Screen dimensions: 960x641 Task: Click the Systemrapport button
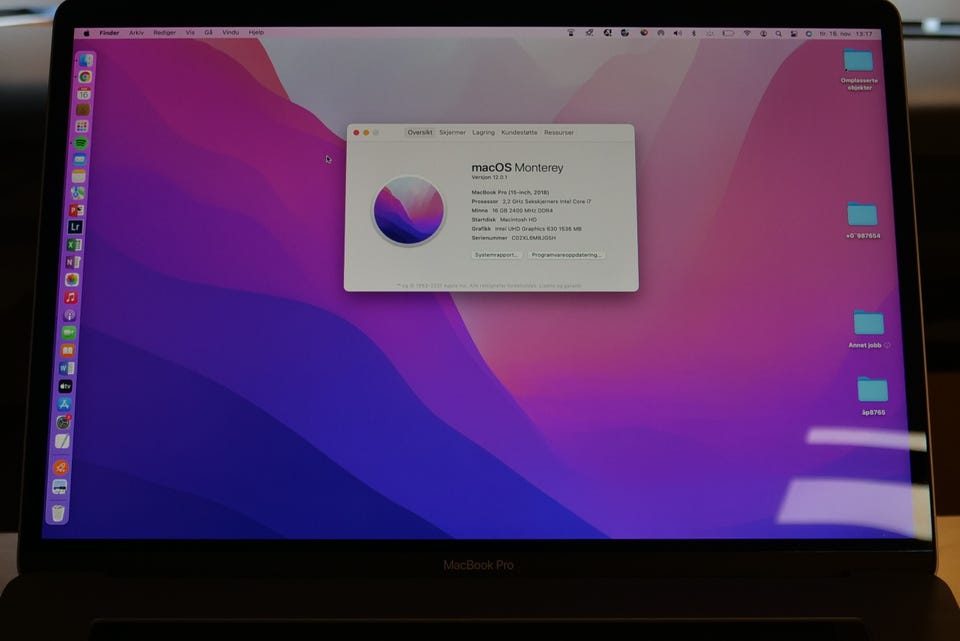497,255
